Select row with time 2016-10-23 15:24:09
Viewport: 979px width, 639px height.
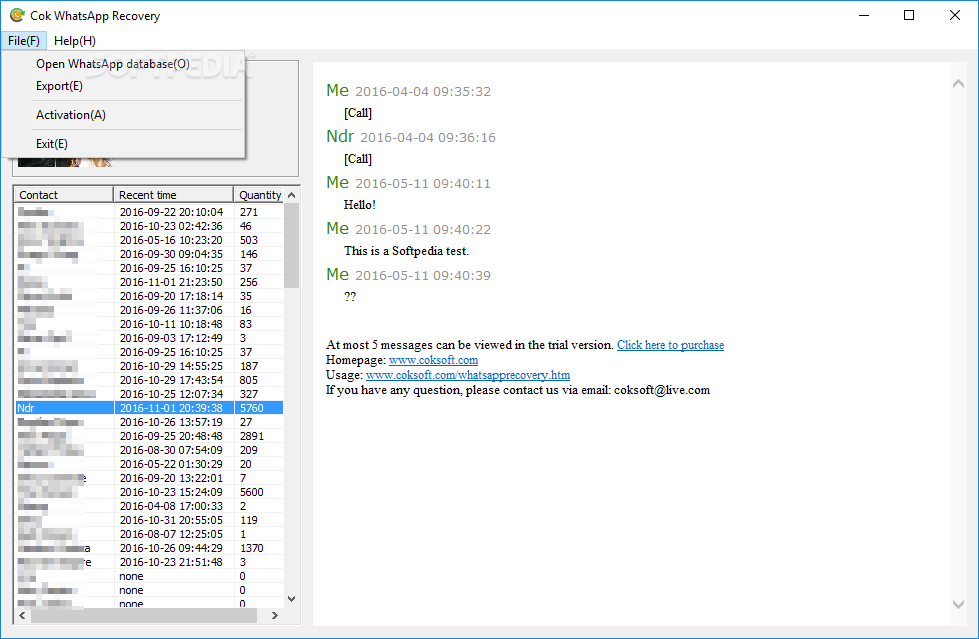tap(149, 492)
